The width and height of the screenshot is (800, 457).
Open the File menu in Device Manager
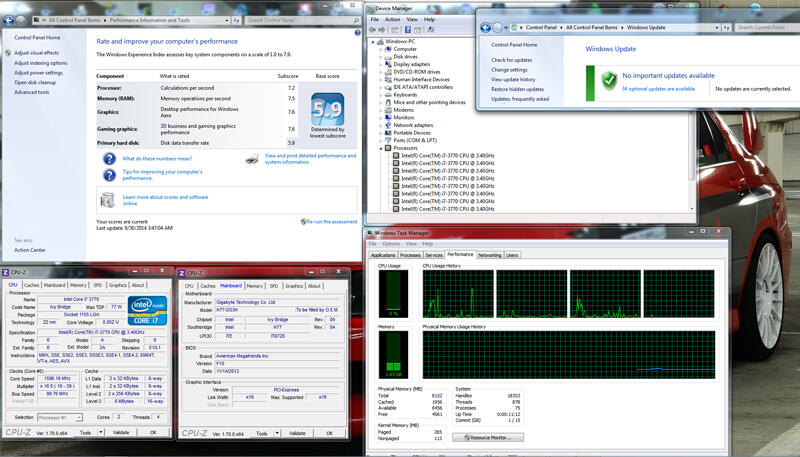374,19
